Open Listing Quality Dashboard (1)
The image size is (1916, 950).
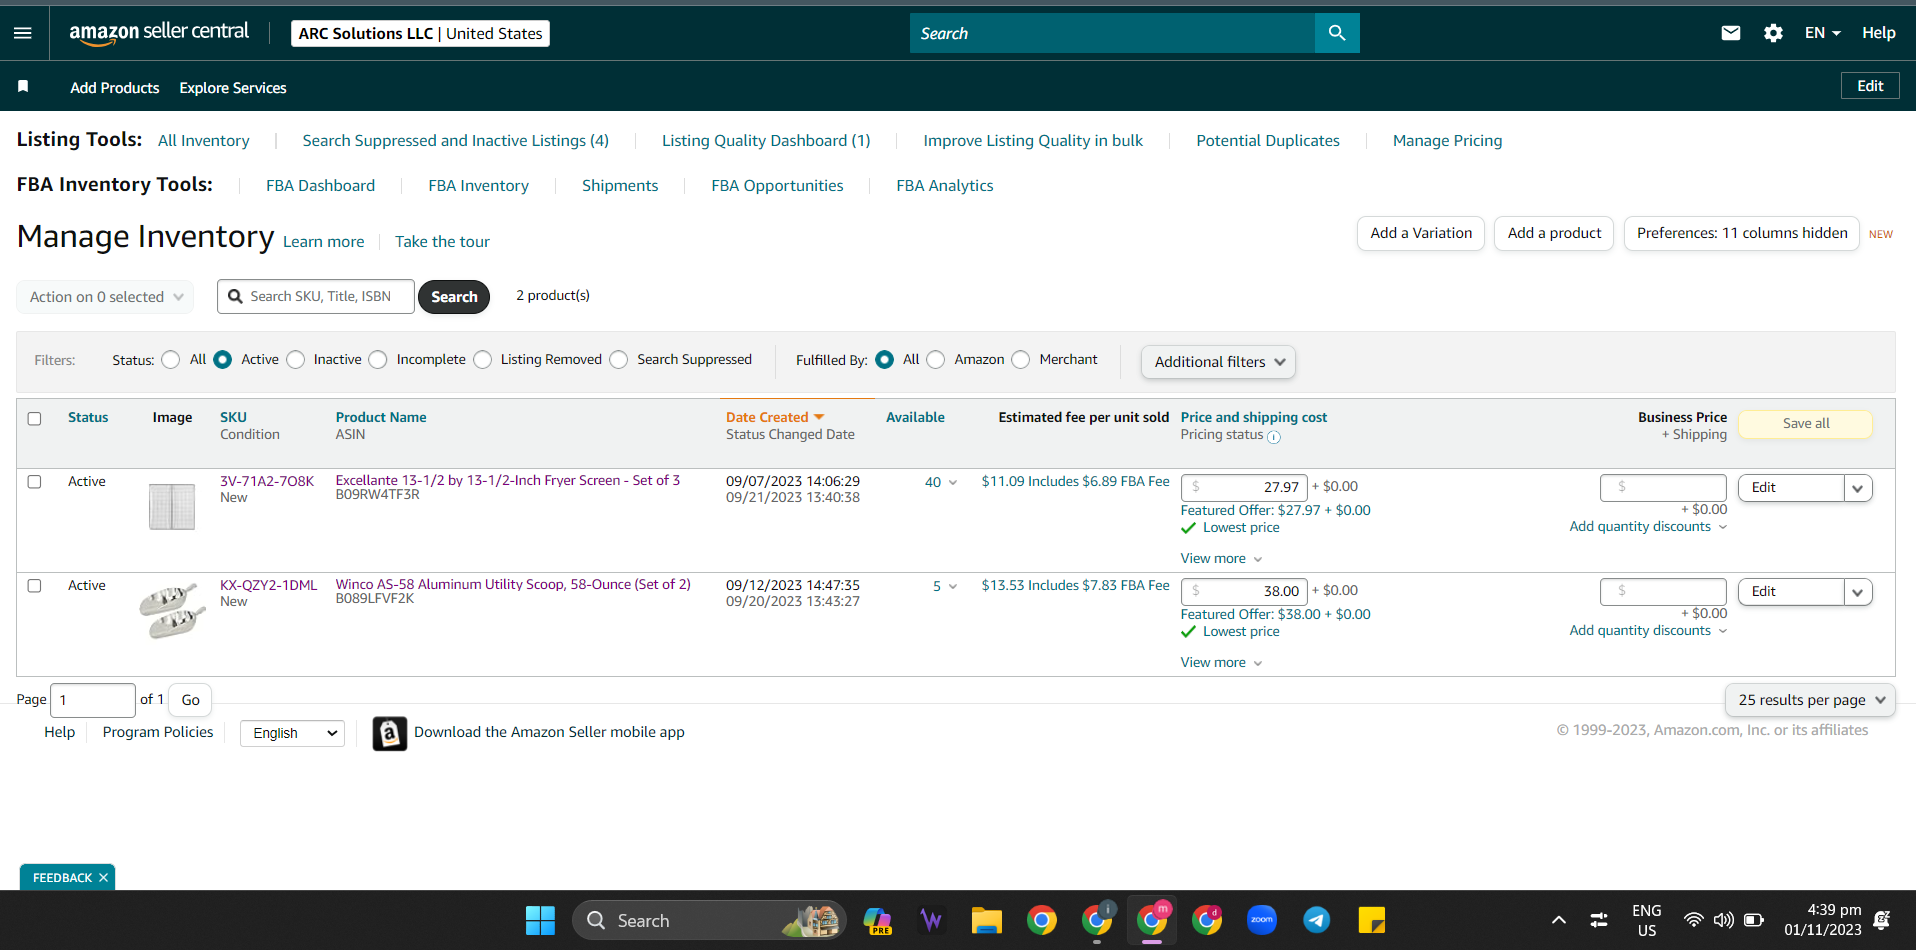[x=766, y=141]
